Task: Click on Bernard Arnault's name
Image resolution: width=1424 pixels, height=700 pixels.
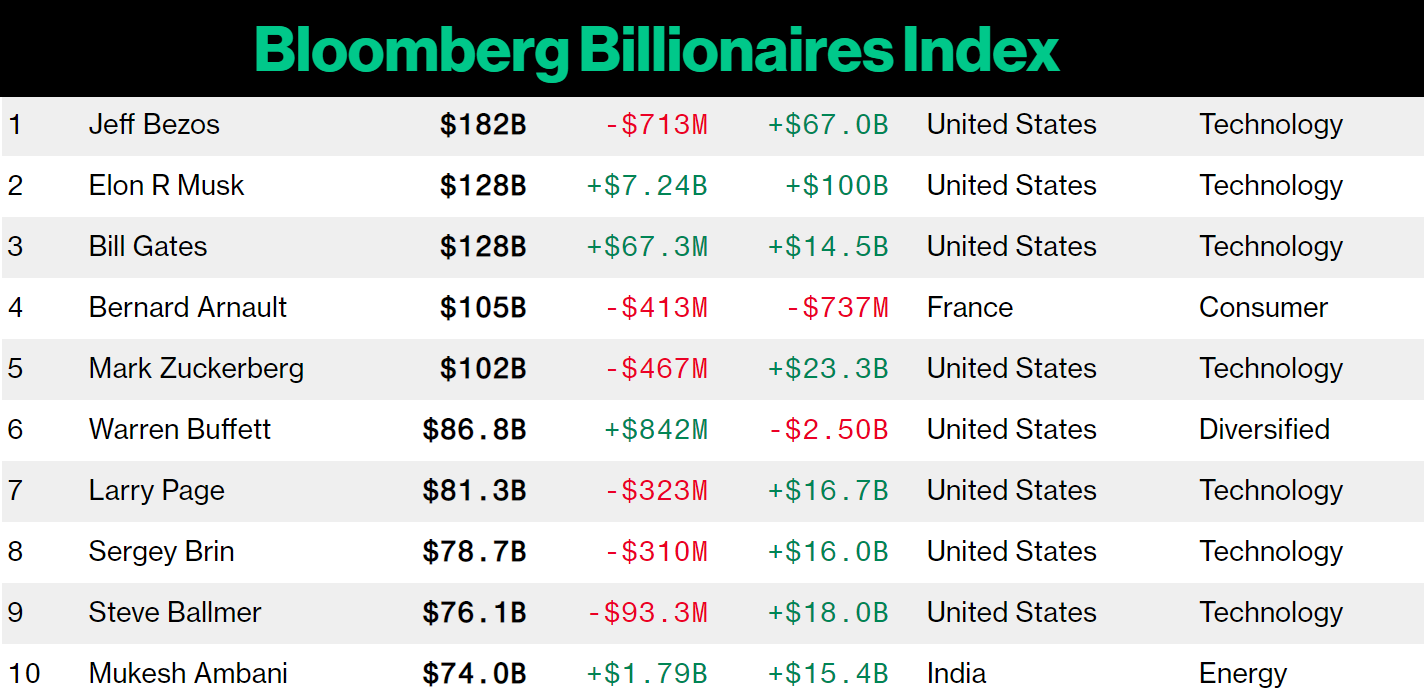Action: coord(187,308)
